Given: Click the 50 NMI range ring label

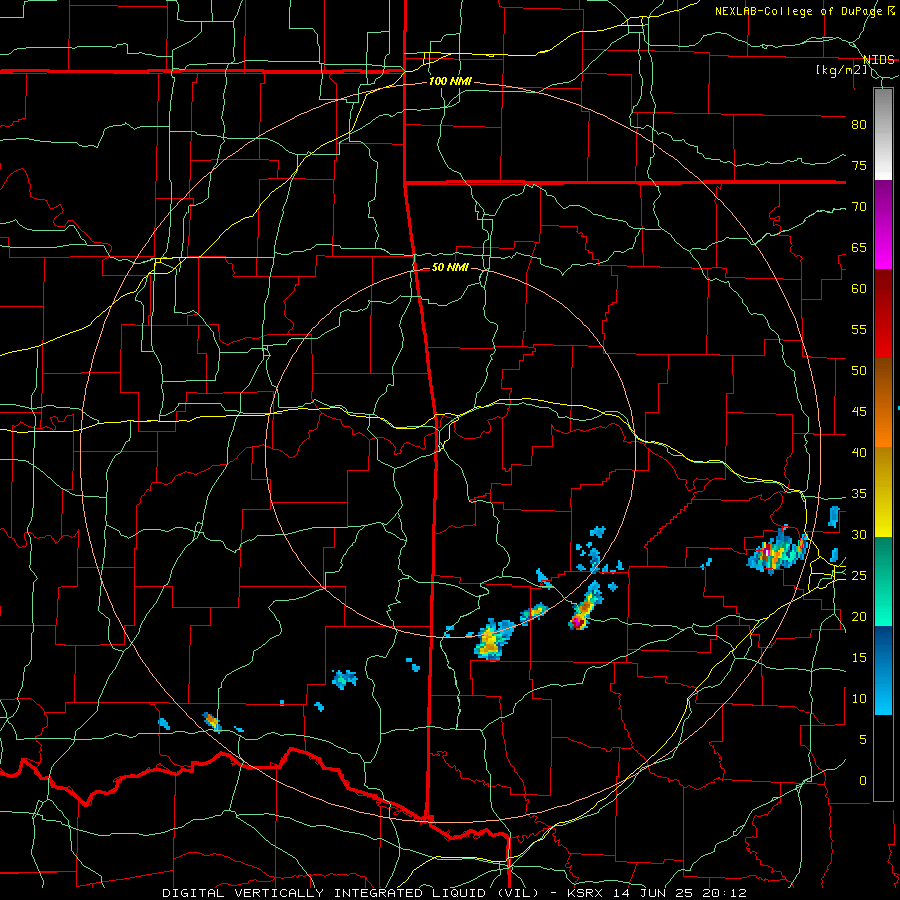Looking at the screenshot, I should tap(450, 267).
